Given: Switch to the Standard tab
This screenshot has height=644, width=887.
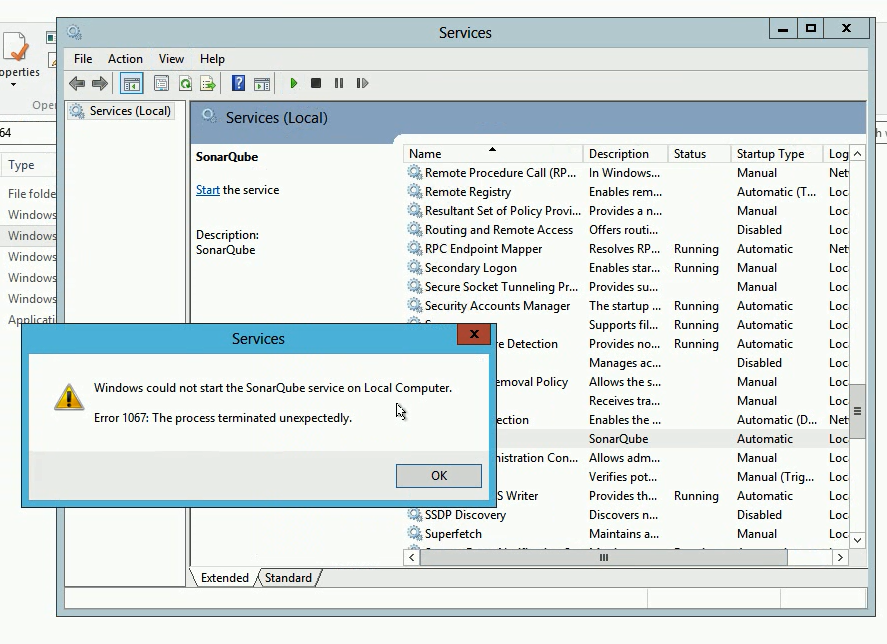Looking at the screenshot, I should [x=288, y=578].
